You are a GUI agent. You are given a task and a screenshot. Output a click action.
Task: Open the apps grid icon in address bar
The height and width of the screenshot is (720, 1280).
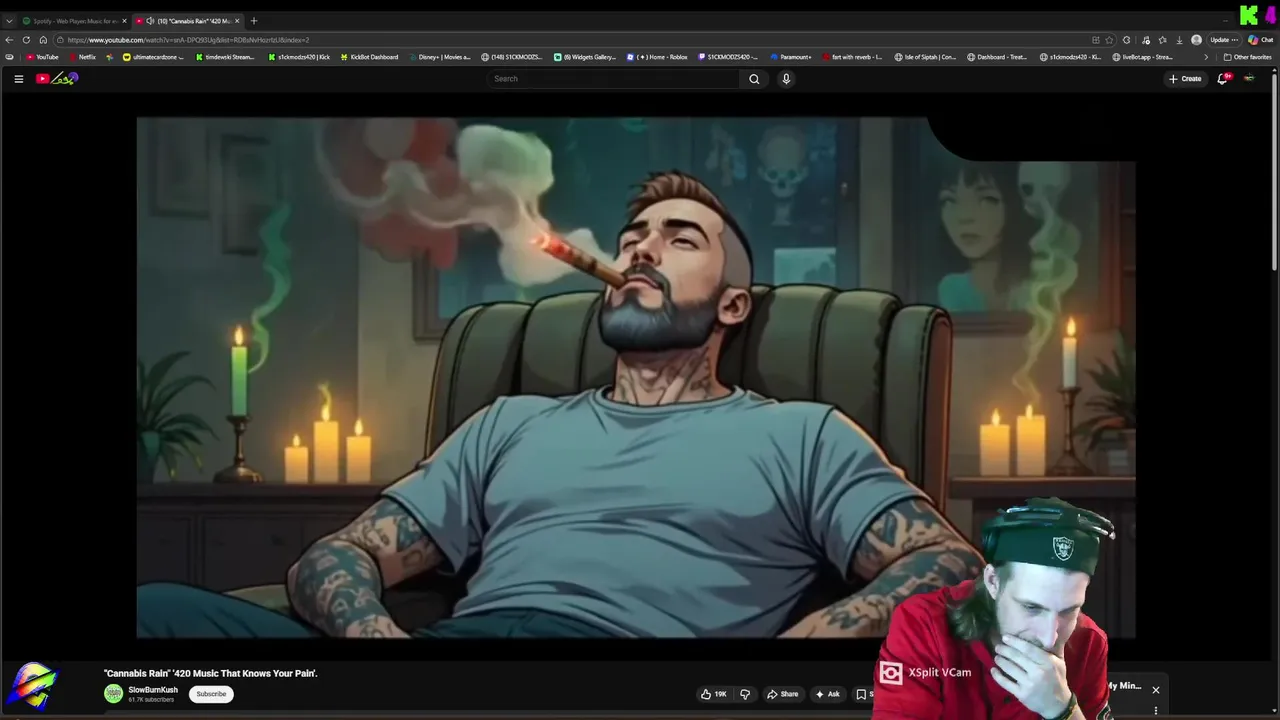[1095, 40]
